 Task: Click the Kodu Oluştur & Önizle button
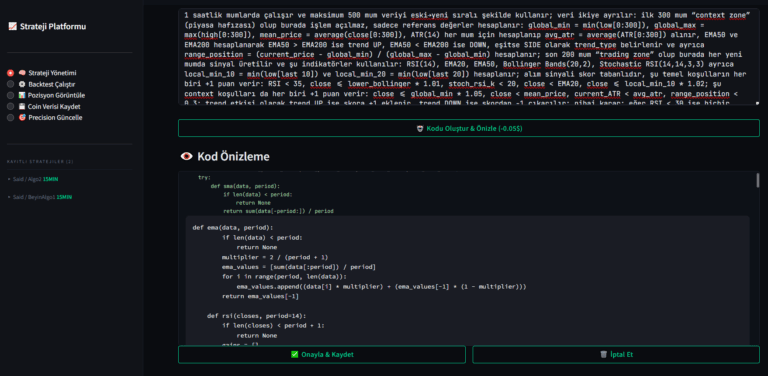coord(469,128)
